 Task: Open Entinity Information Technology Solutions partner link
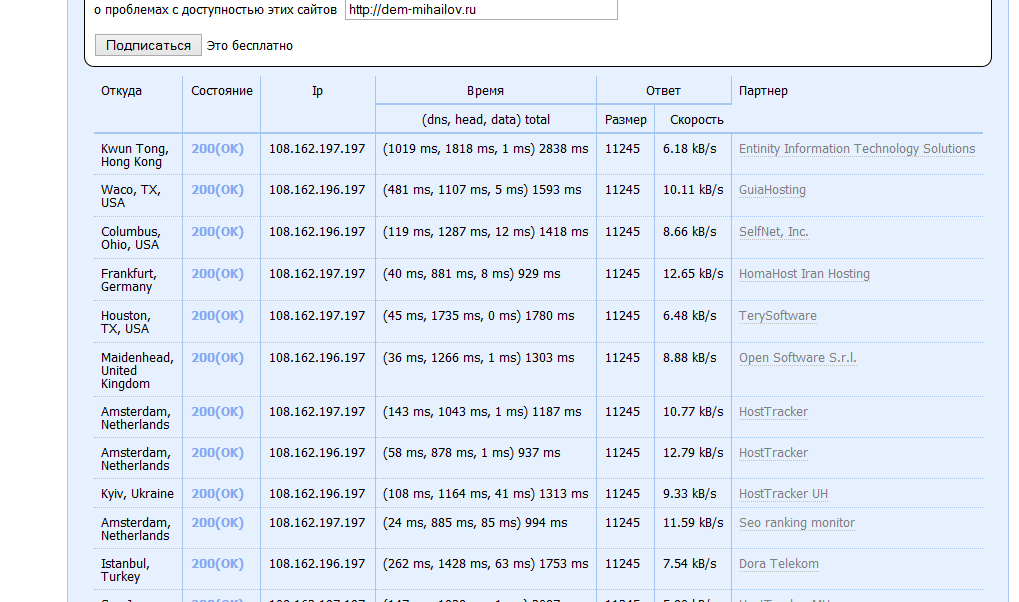(856, 149)
